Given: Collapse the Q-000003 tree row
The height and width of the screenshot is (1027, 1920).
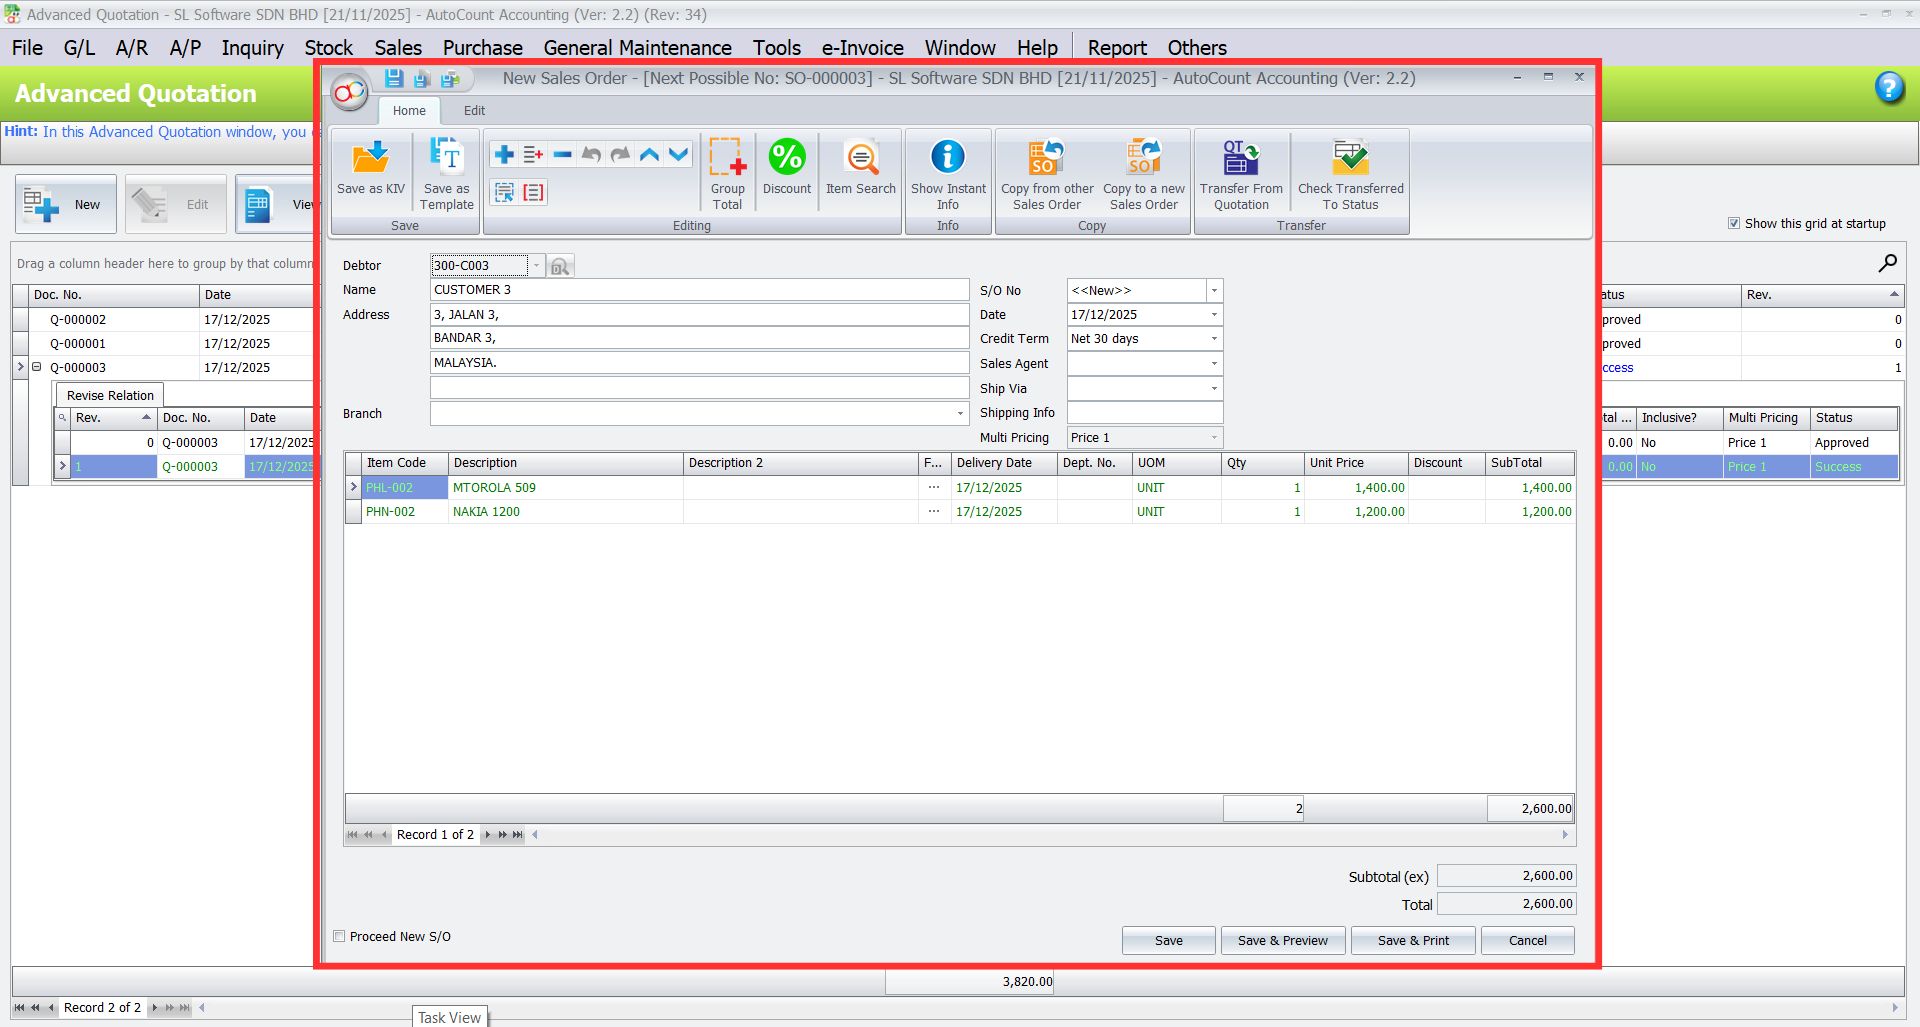Looking at the screenshot, I should [x=37, y=367].
